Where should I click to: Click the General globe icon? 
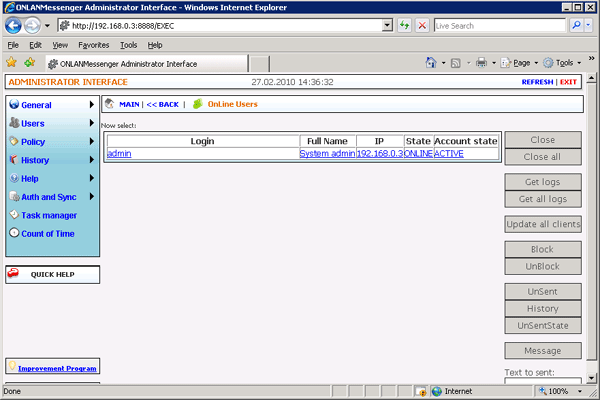click(x=14, y=104)
